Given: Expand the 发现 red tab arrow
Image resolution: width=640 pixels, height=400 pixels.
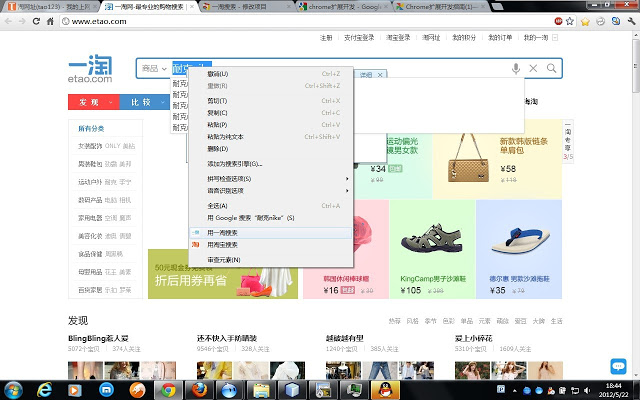Looking at the screenshot, I should point(110,102).
